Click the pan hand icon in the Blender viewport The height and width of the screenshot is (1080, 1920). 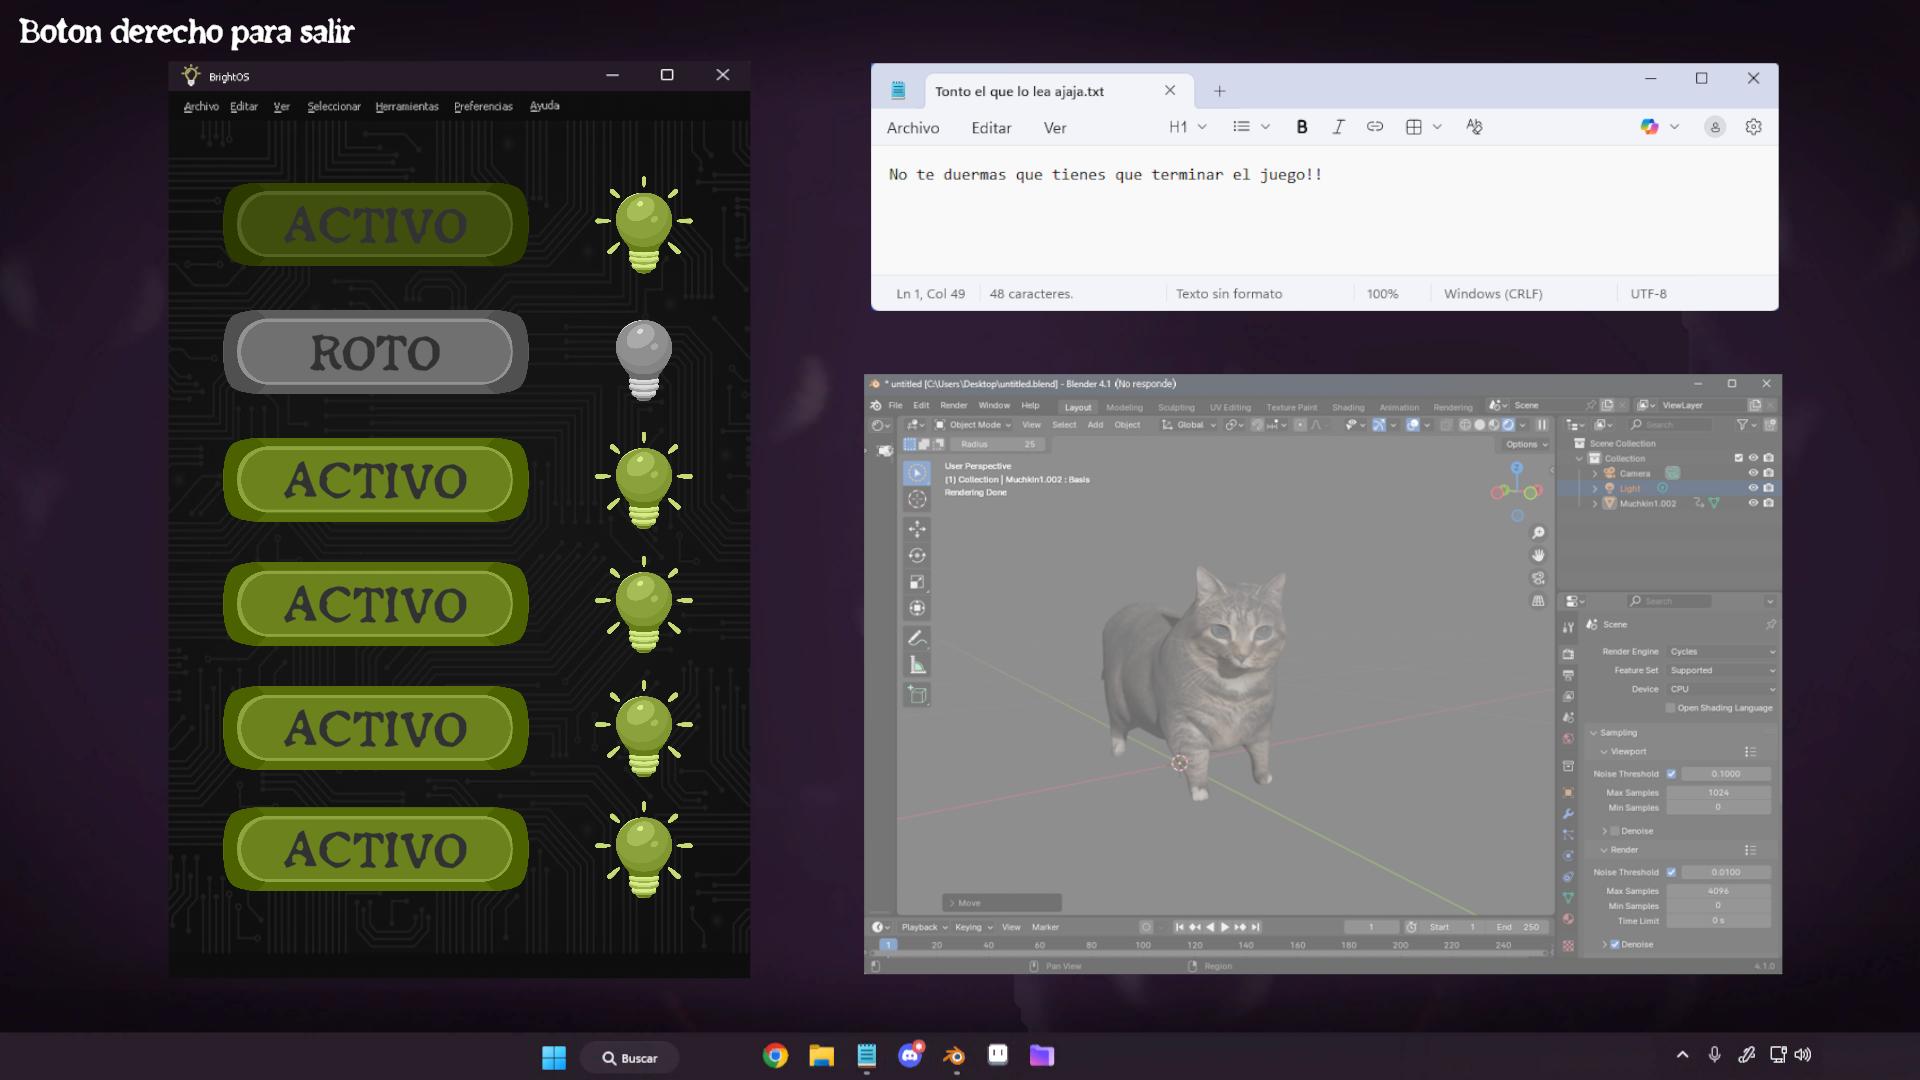[x=1538, y=555]
